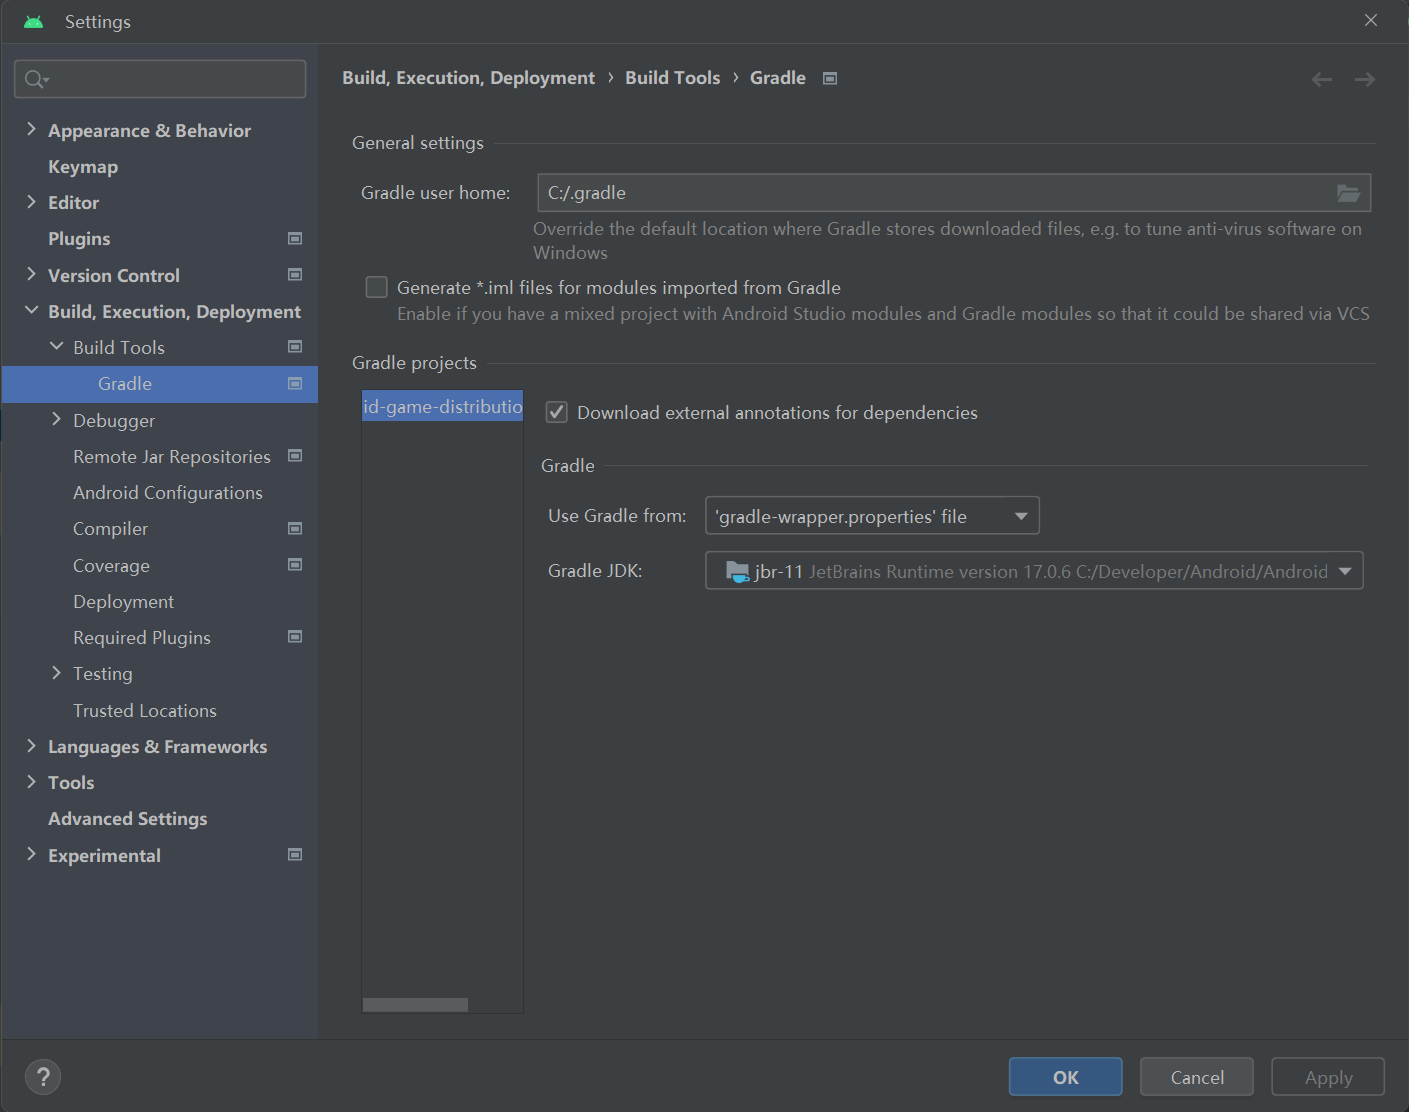
Task: Open Trusted Locations settings page
Action: point(145,711)
